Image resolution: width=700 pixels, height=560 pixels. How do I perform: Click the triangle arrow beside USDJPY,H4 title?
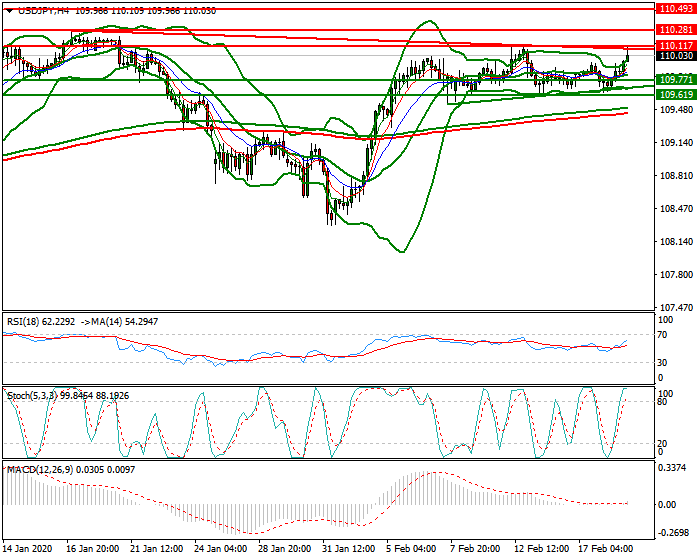click(x=9, y=11)
